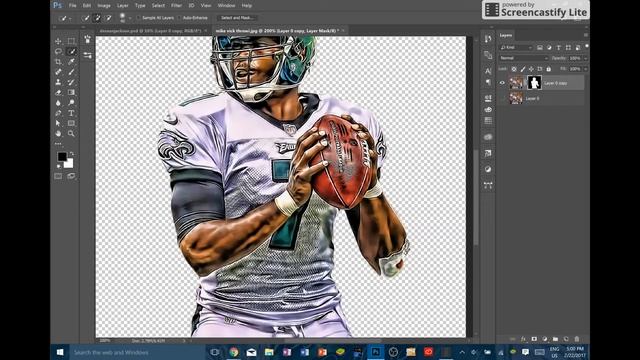640x360 pixels.
Task: Select the Eyedropper tool
Action: click(71, 62)
